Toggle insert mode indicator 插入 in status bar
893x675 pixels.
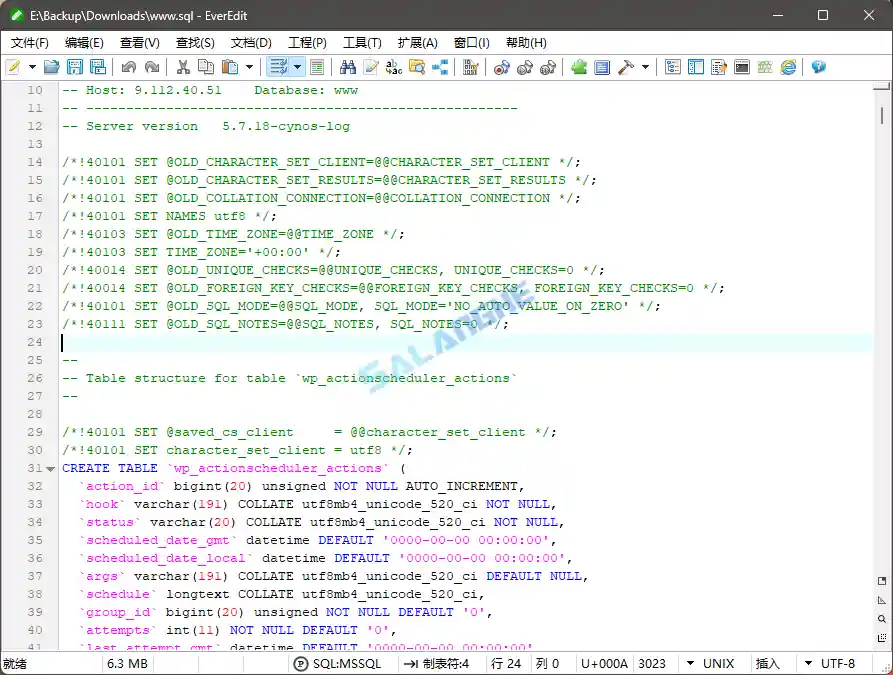[767, 664]
